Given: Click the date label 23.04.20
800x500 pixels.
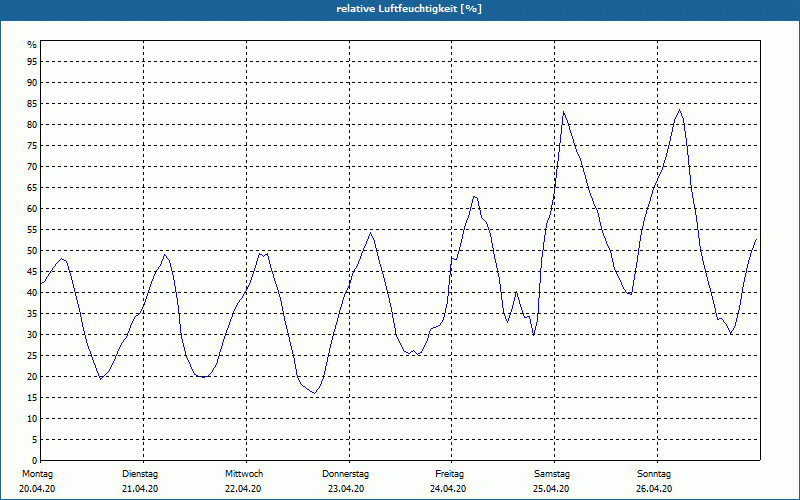Looking at the screenshot, I should 346,489.
